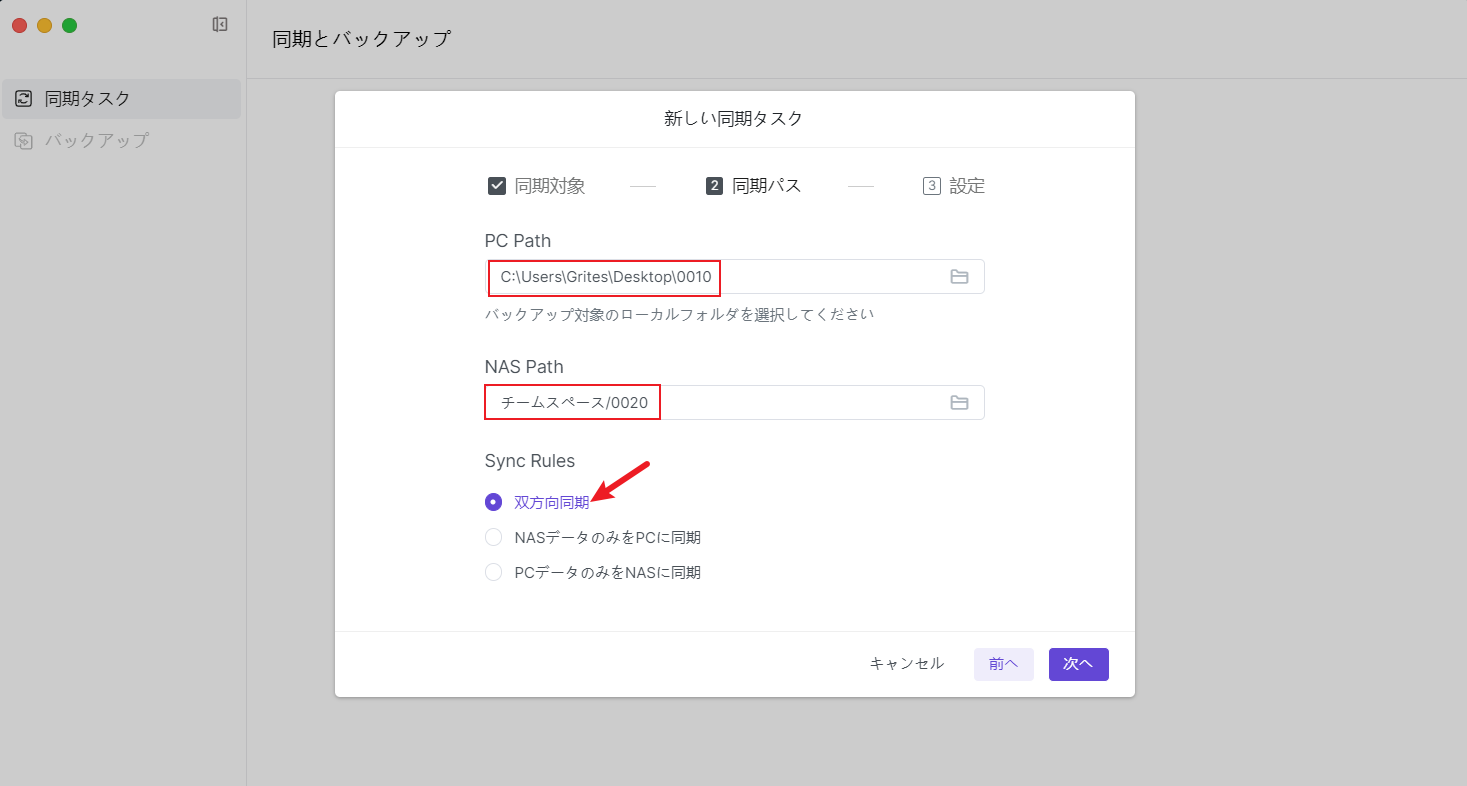Open the バックアップ section label in the sidebar

coord(97,141)
